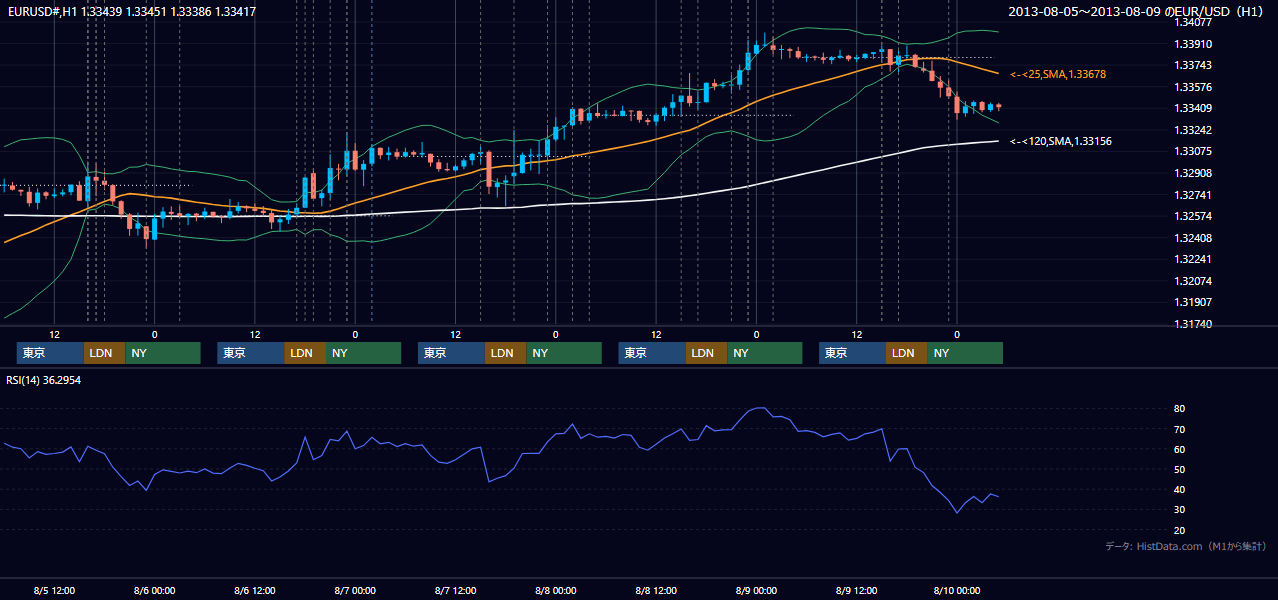The image size is (1278, 600).
Task: Click price axis value 1.32908
Action: (1192, 173)
